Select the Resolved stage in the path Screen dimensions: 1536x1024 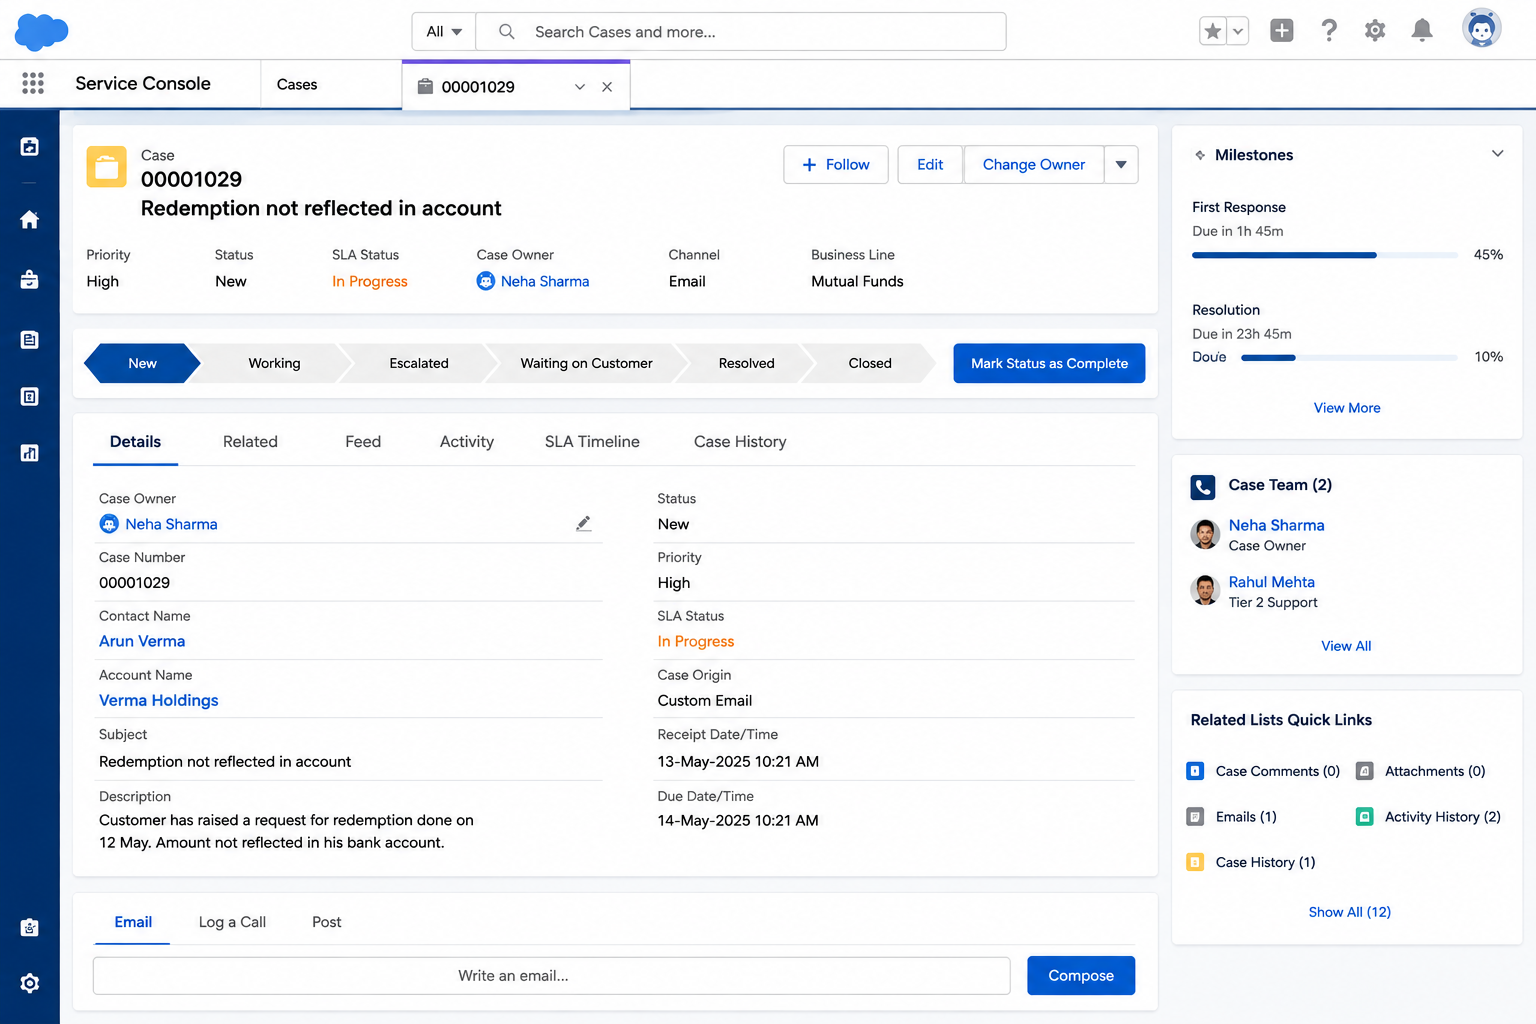point(746,363)
